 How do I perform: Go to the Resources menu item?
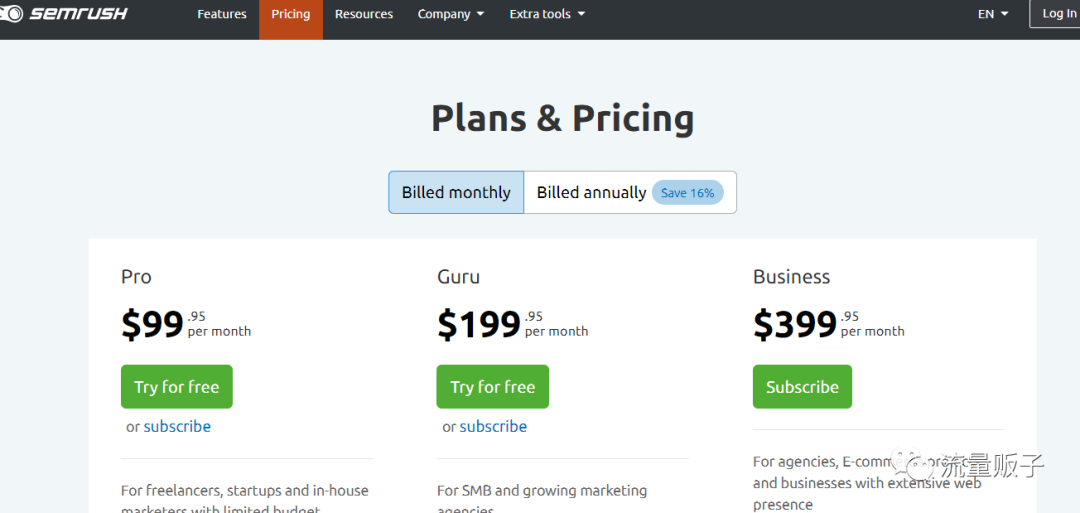[364, 14]
